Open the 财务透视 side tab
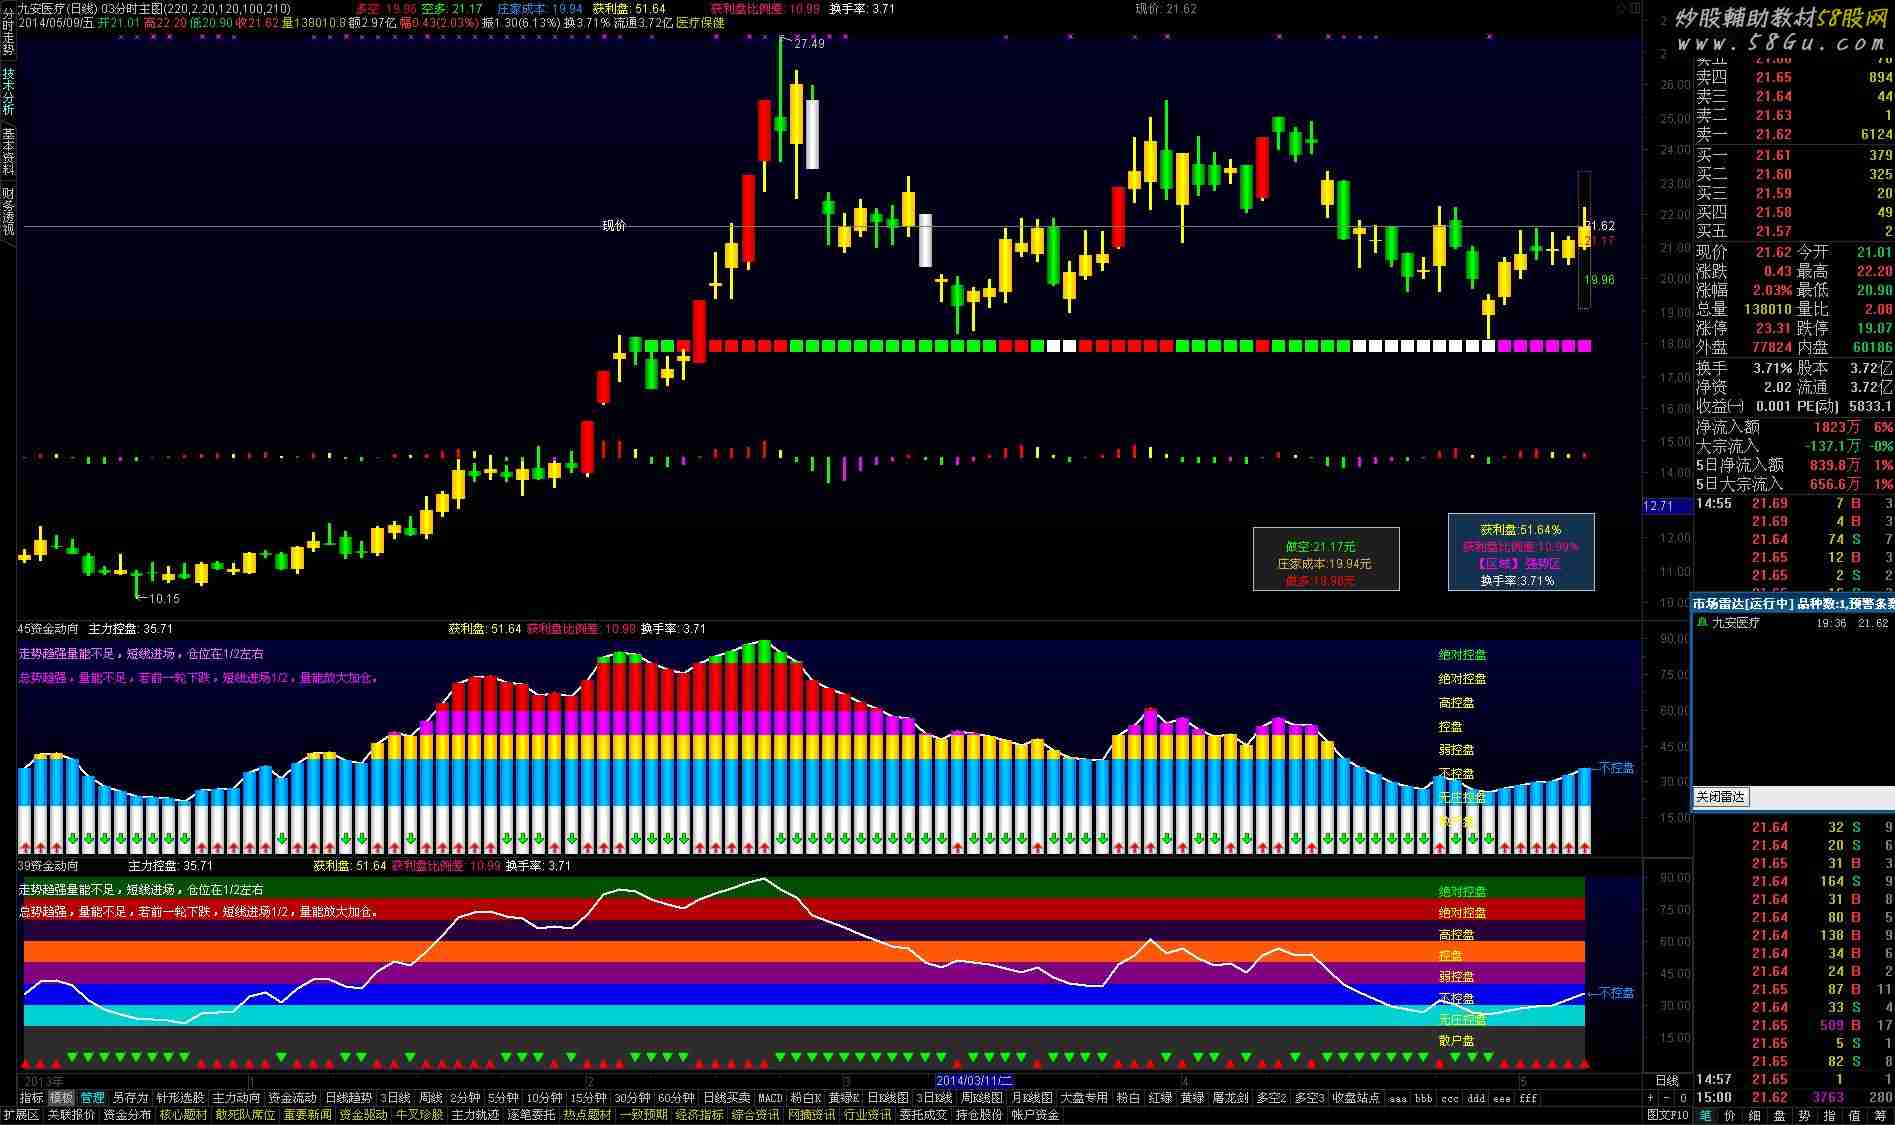This screenshot has width=1895, height=1125. (x=8, y=211)
